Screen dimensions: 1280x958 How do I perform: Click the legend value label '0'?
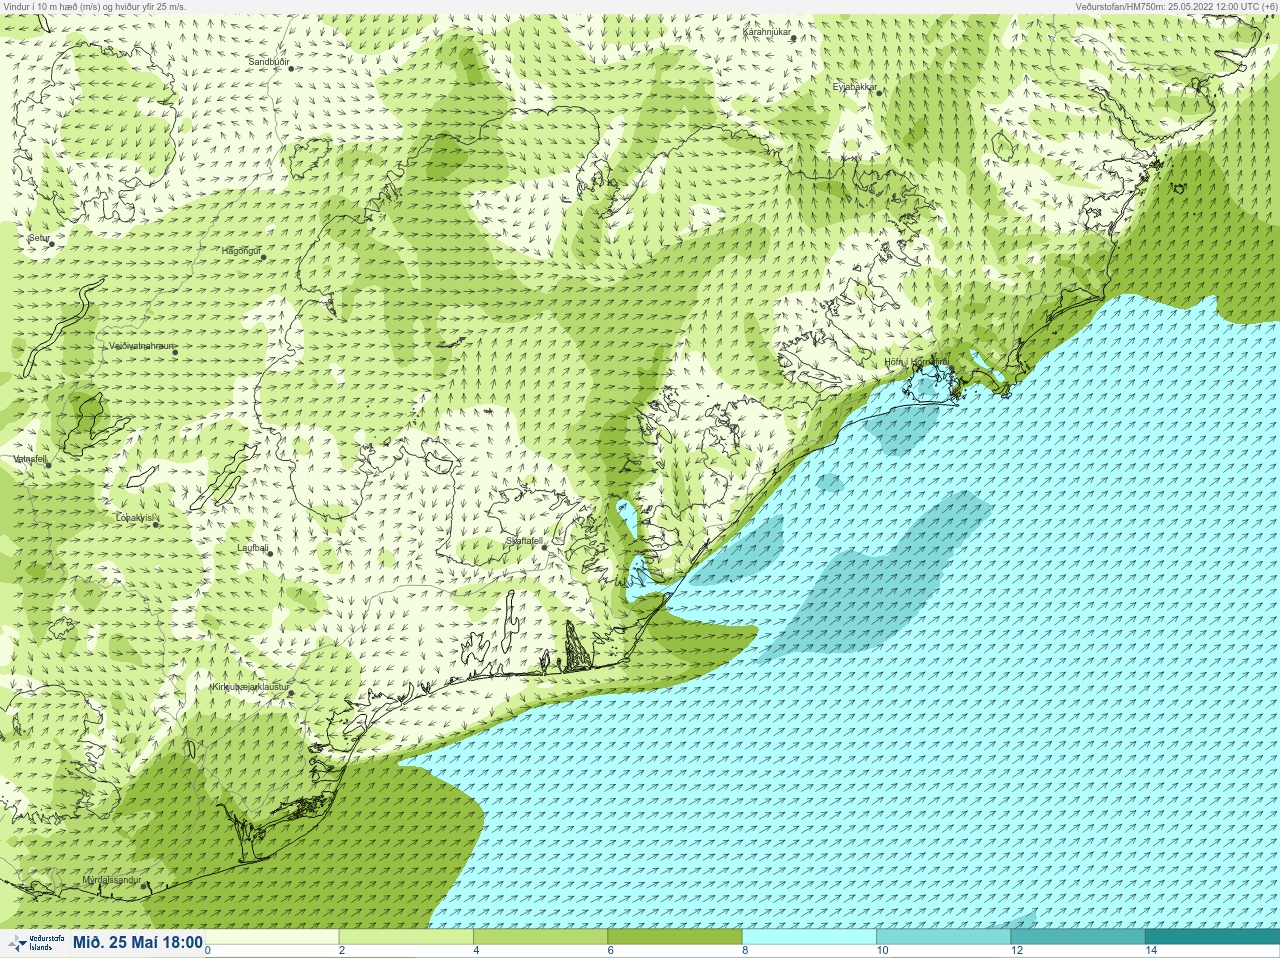tap(208, 951)
